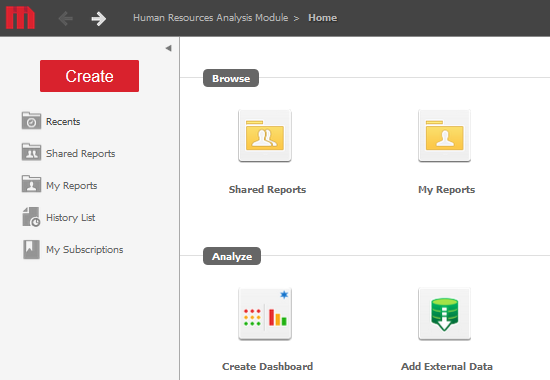This screenshot has height=380, width=550.
Task: Open the large Shared Reports folder tile
Action: click(265, 136)
